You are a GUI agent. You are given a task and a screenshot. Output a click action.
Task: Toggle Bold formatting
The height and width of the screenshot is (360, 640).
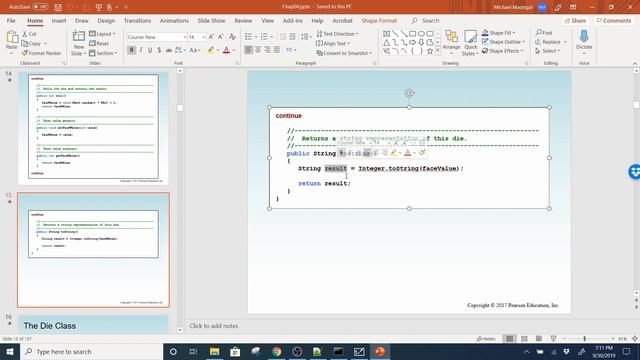point(131,50)
